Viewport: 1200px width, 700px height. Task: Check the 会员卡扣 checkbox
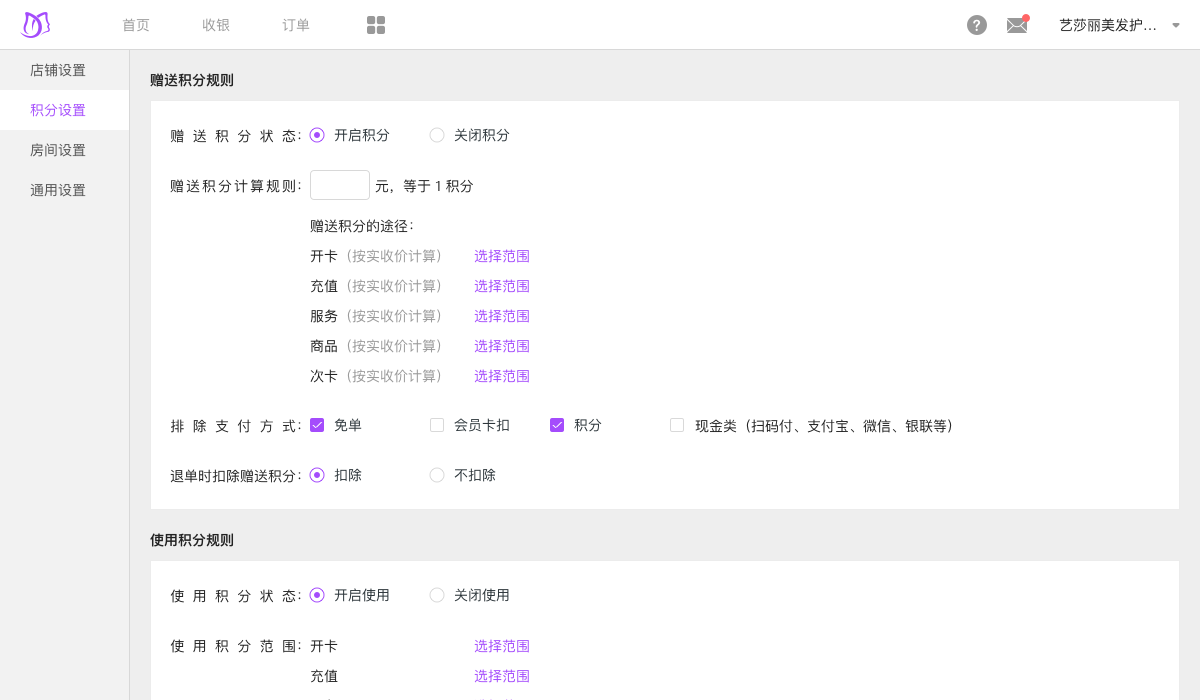tap(437, 425)
